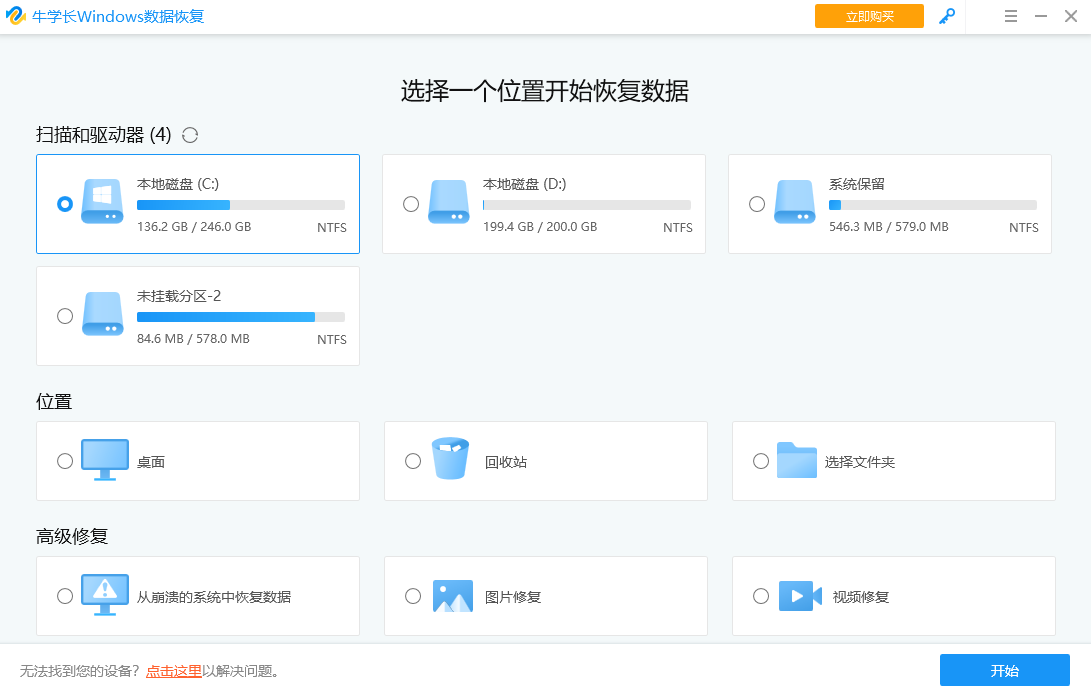Click the 本地磁盘 C: disk icon
The image size is (1091, 693).
[x=103, y=203]
